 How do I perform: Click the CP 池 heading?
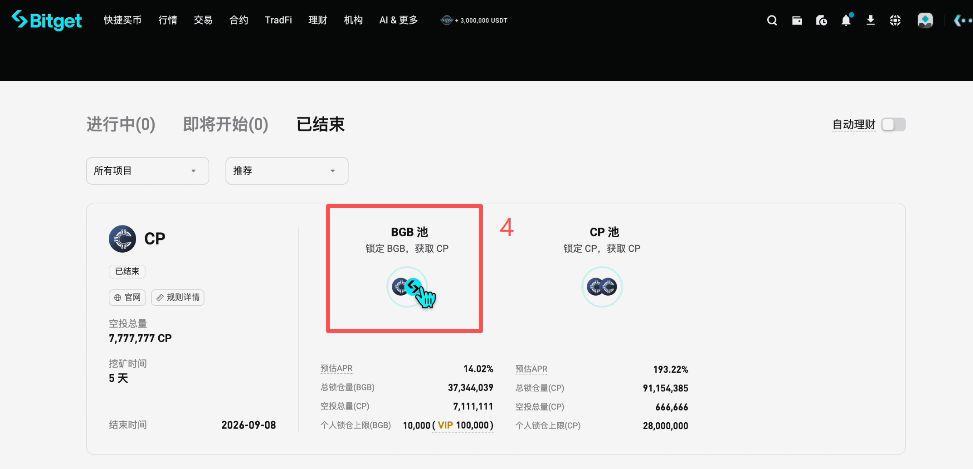point(604,232)
